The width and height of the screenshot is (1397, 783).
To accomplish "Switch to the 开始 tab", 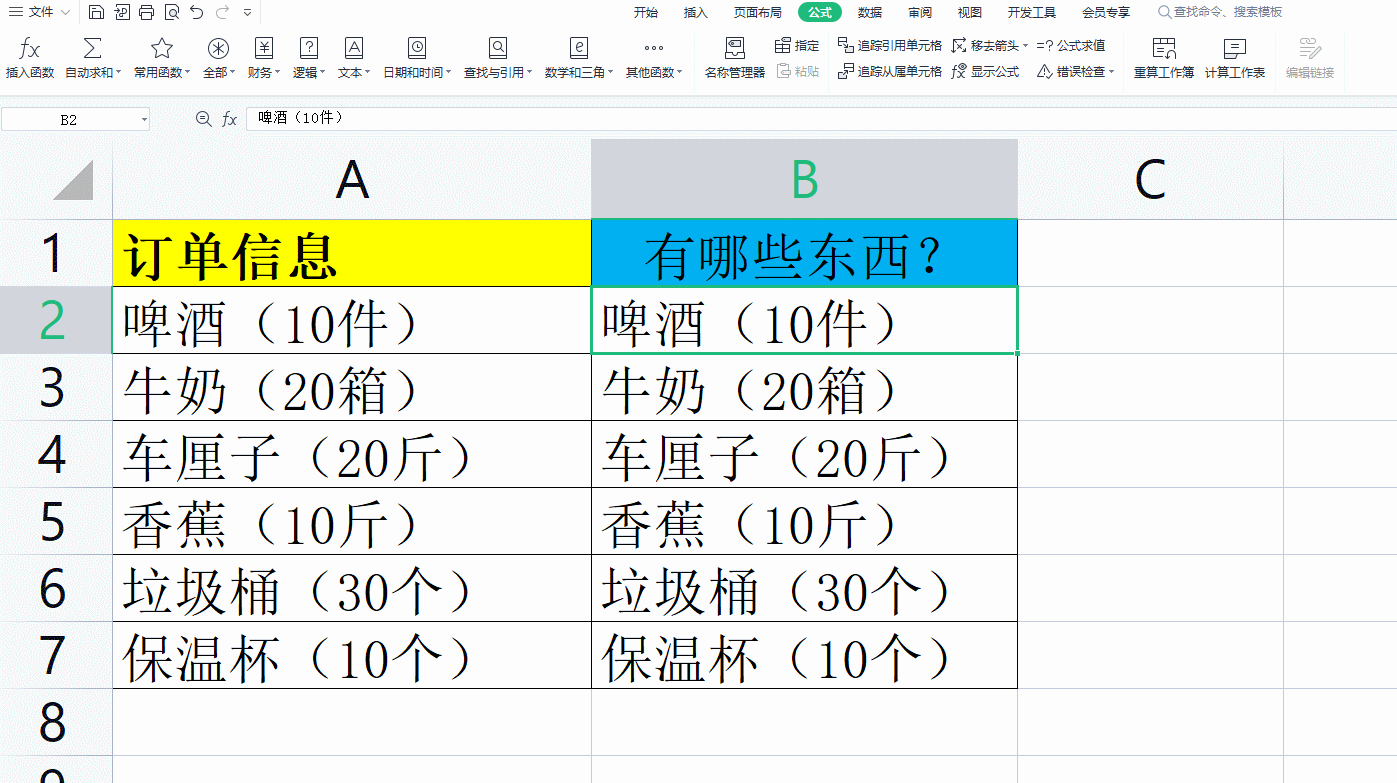I will point(646,12).
